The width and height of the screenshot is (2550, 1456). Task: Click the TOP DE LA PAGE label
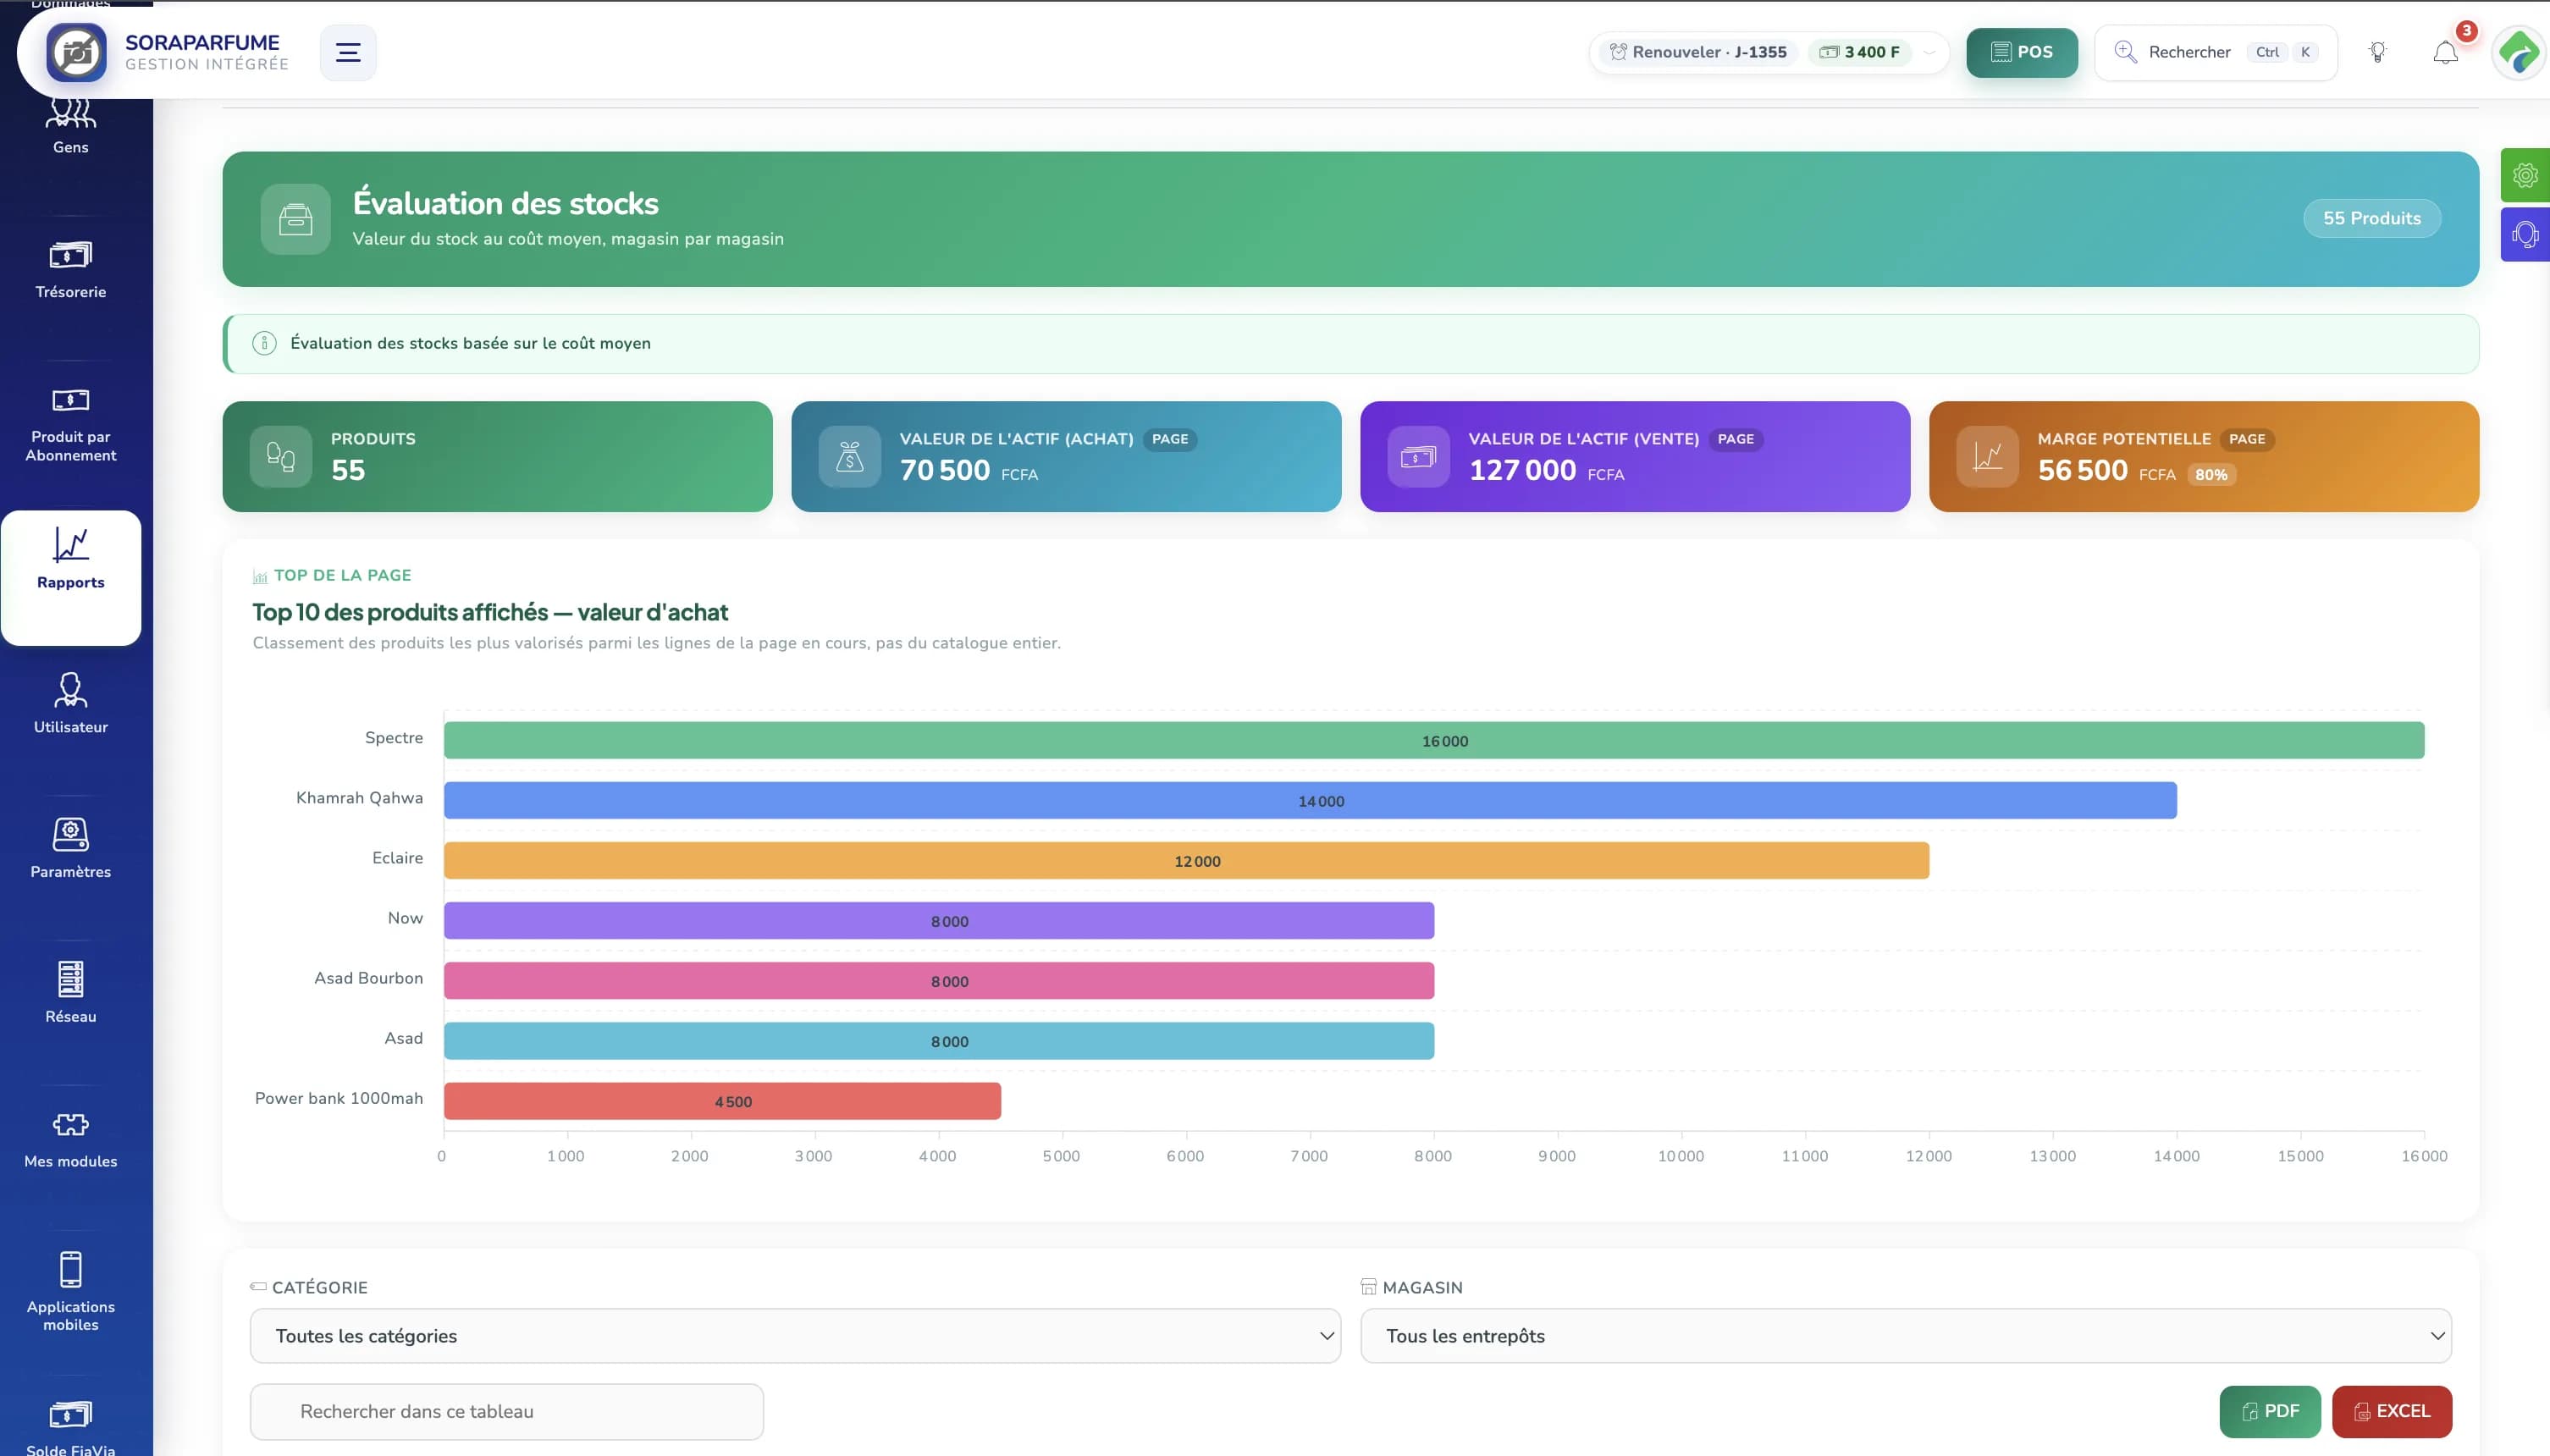click(x=342, y=575)
